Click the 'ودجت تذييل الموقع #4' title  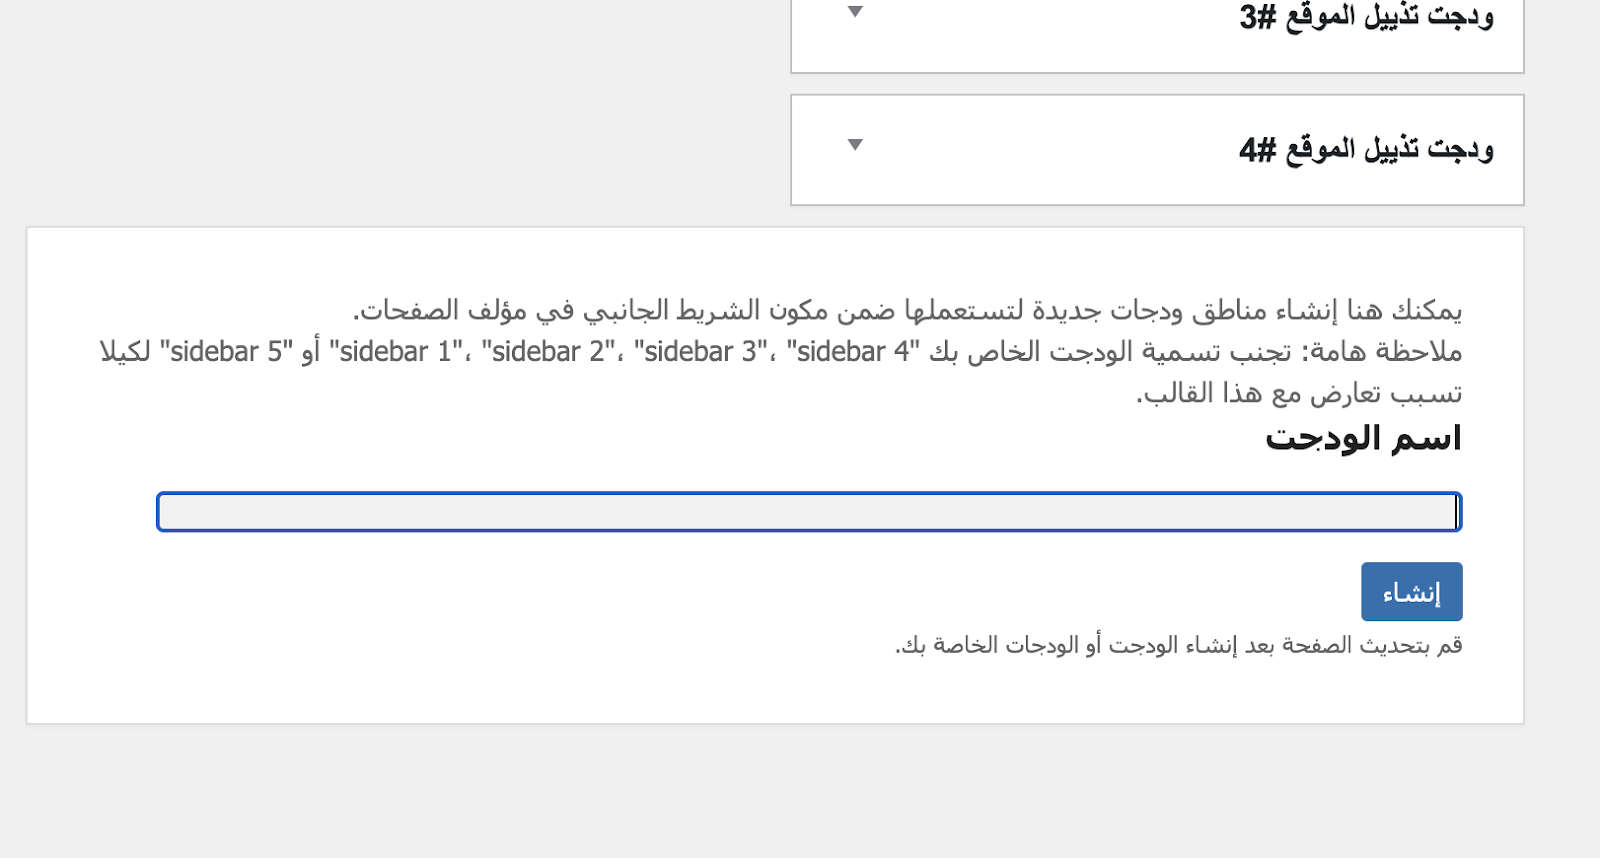coord(1366,150)
